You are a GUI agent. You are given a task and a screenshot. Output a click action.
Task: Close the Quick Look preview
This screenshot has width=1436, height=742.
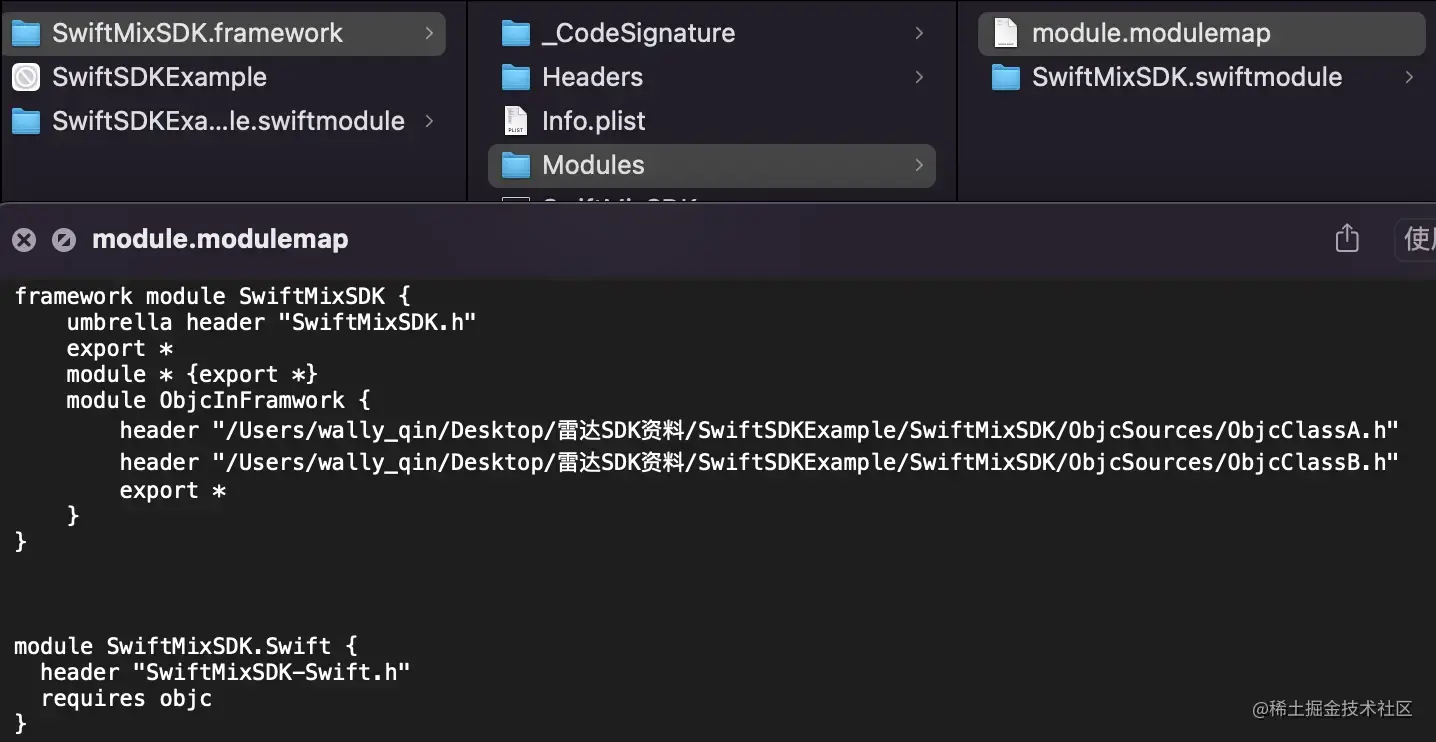click(x=24, y=240)
